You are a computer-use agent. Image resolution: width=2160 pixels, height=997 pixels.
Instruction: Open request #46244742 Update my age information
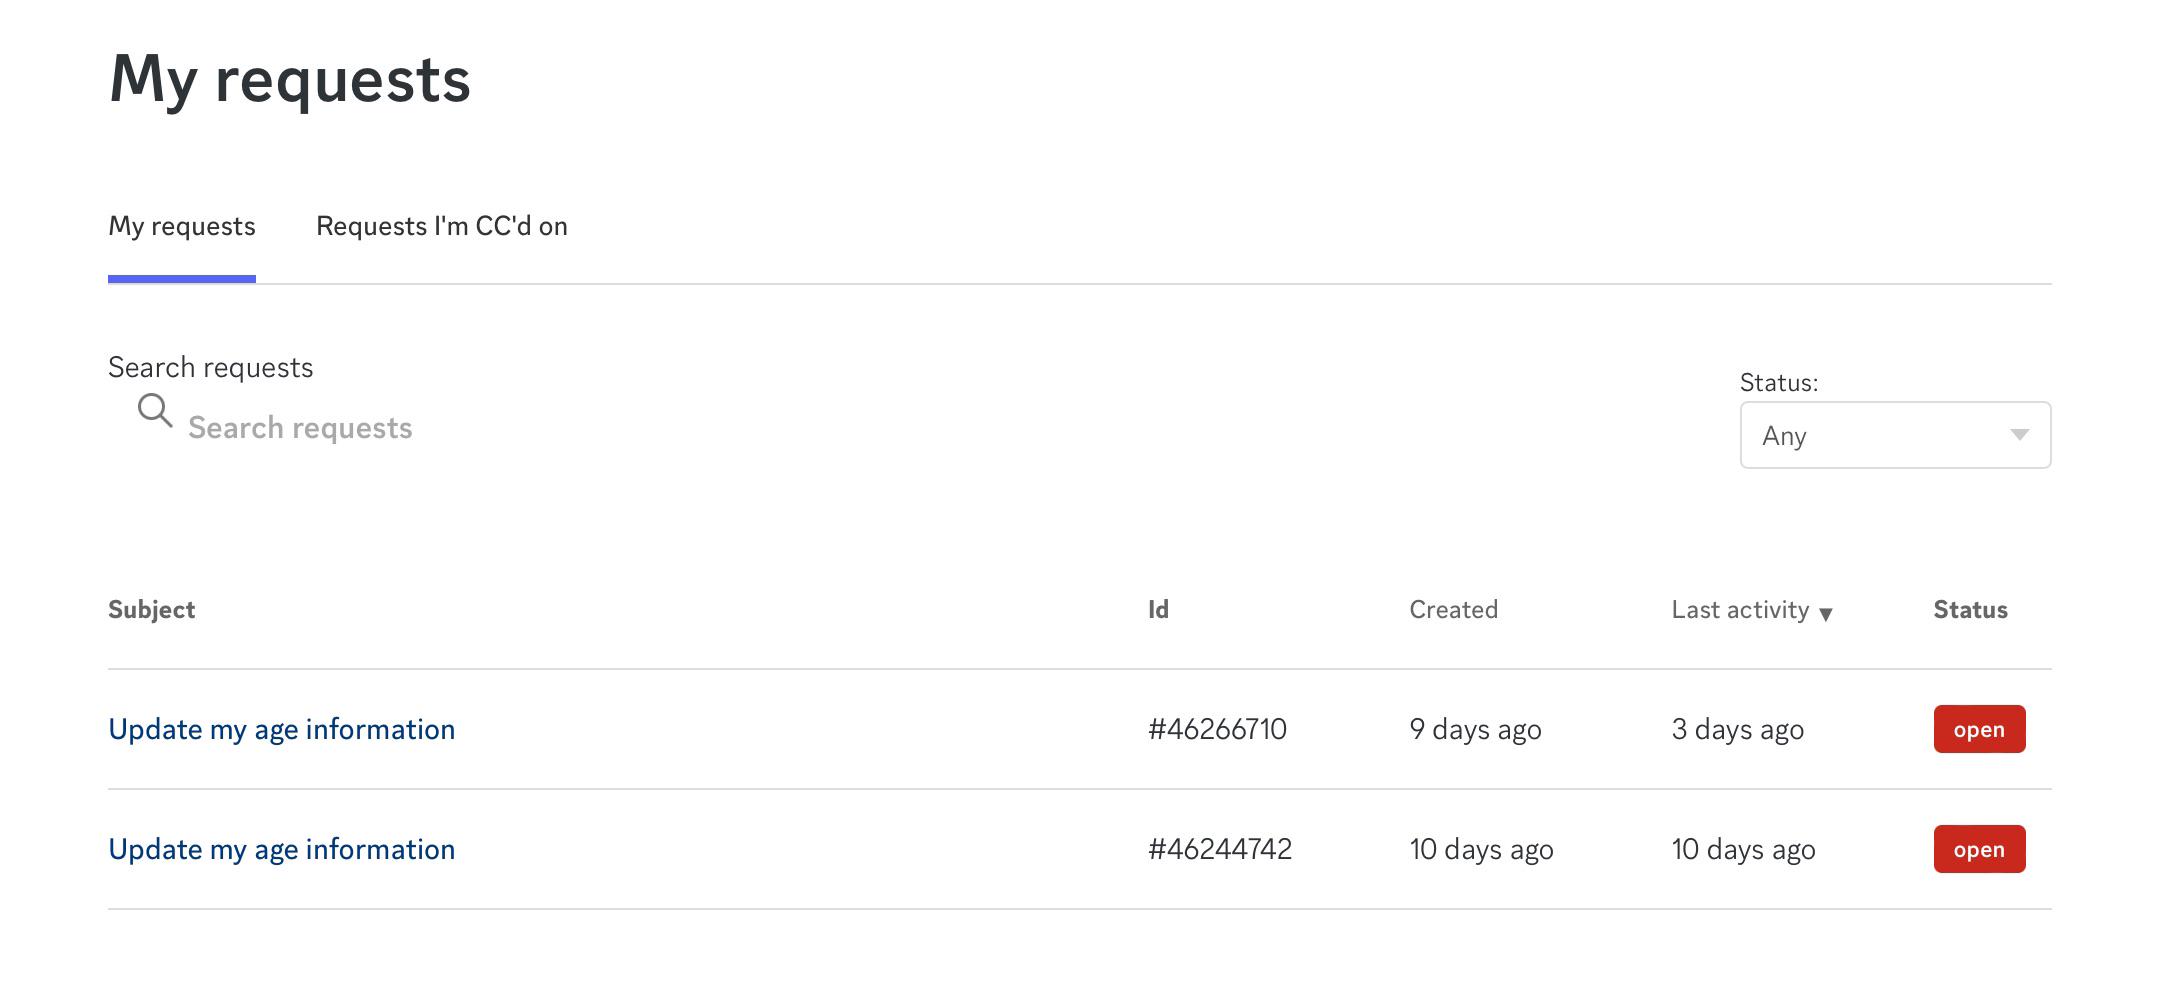tap(281, 850)
